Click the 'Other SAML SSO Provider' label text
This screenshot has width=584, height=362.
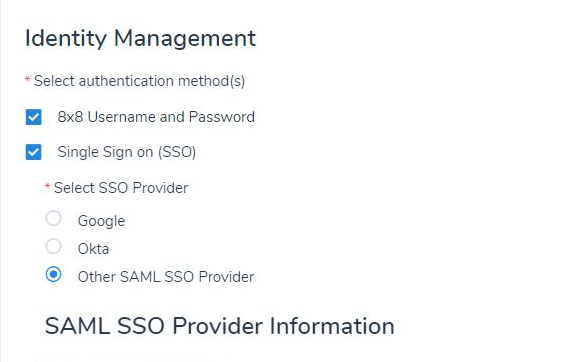tap(166, 277)
